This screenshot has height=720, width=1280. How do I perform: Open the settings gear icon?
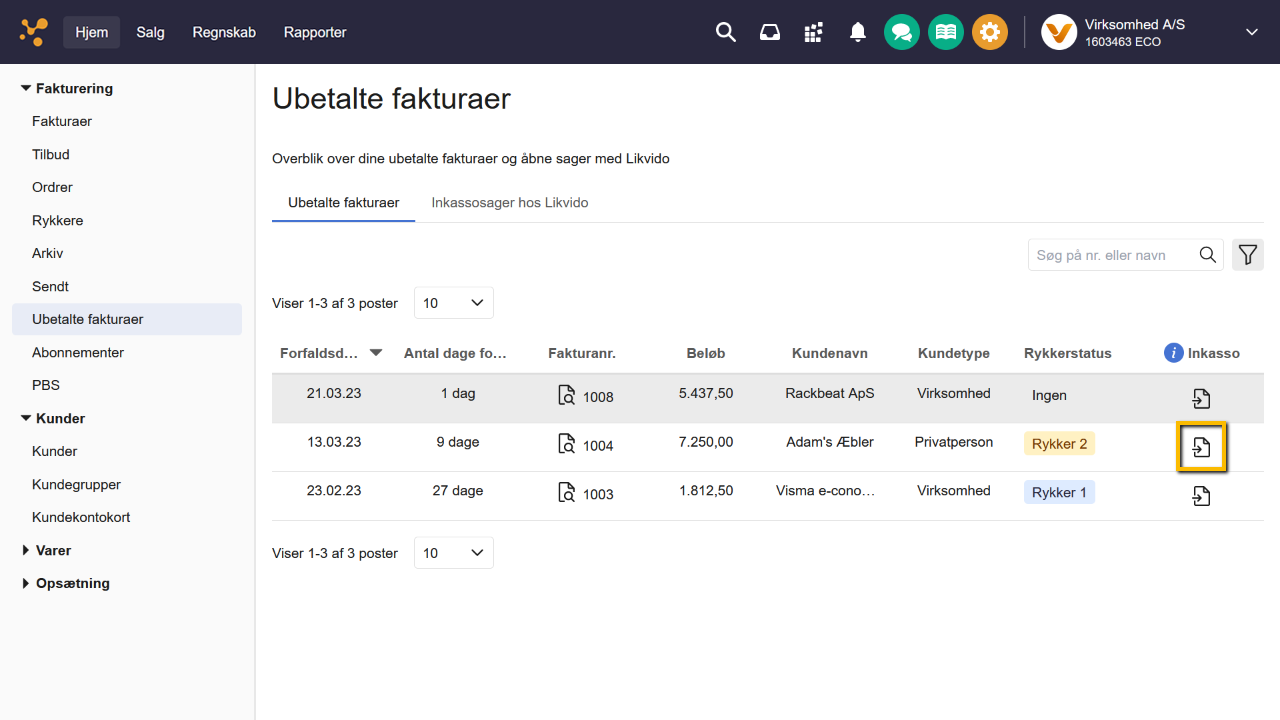tap(990, 31)
